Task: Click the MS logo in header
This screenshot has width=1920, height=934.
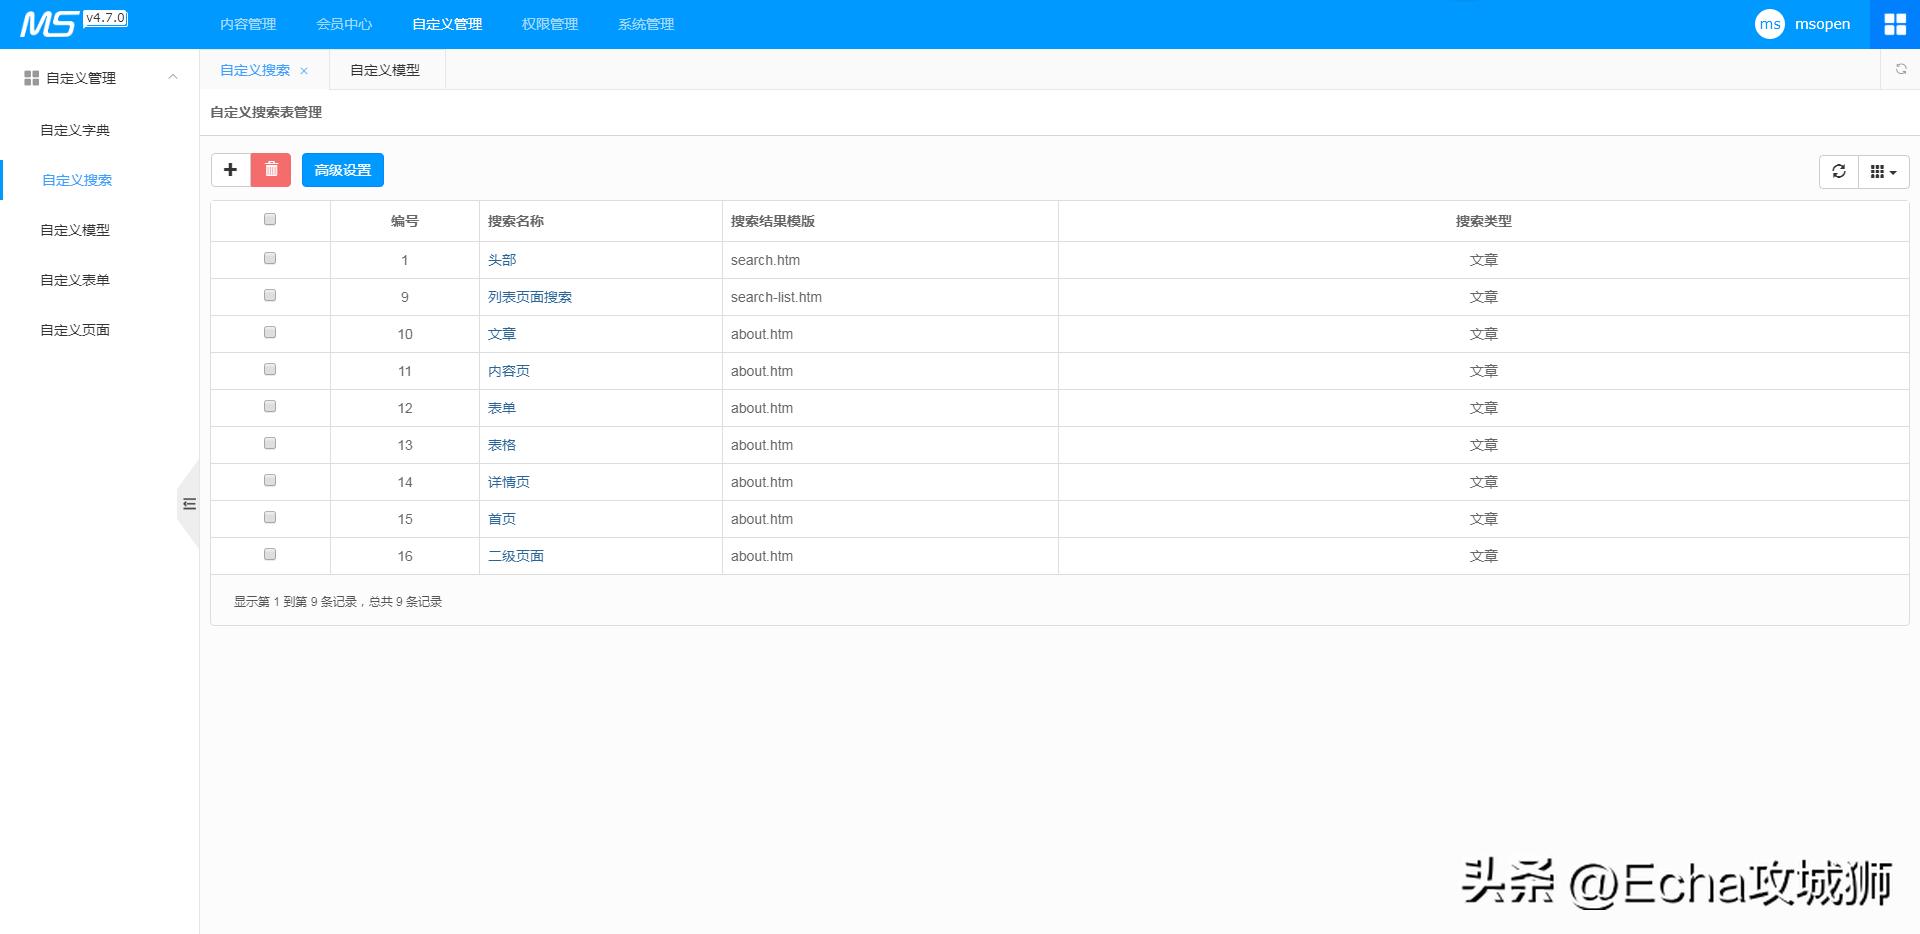Action: tap(48, 24)
